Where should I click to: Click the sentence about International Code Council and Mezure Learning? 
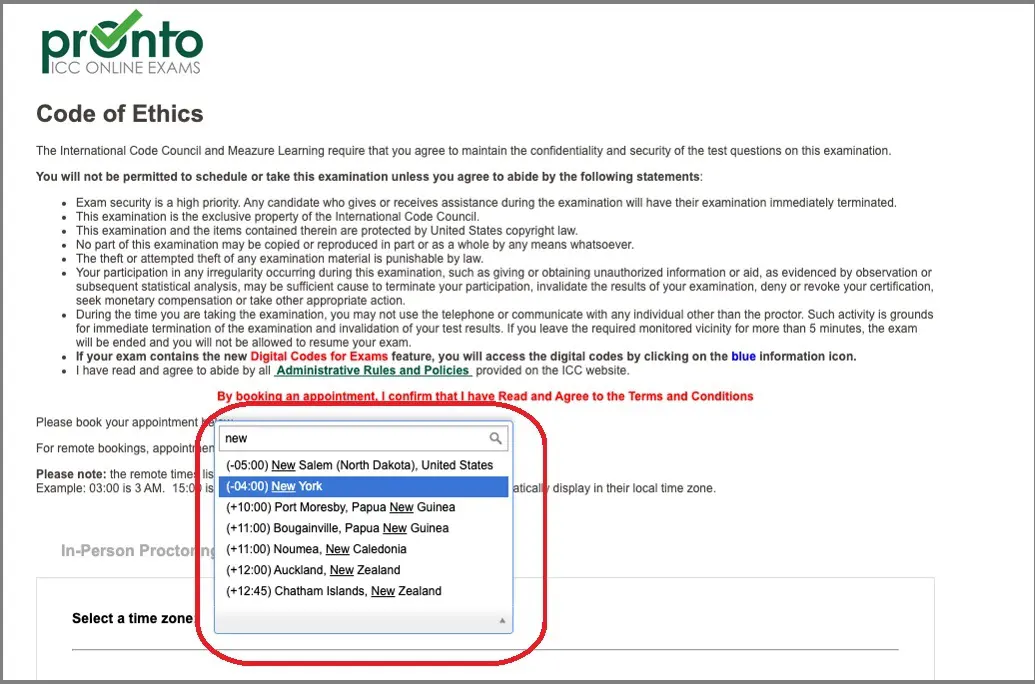(463, 151)
